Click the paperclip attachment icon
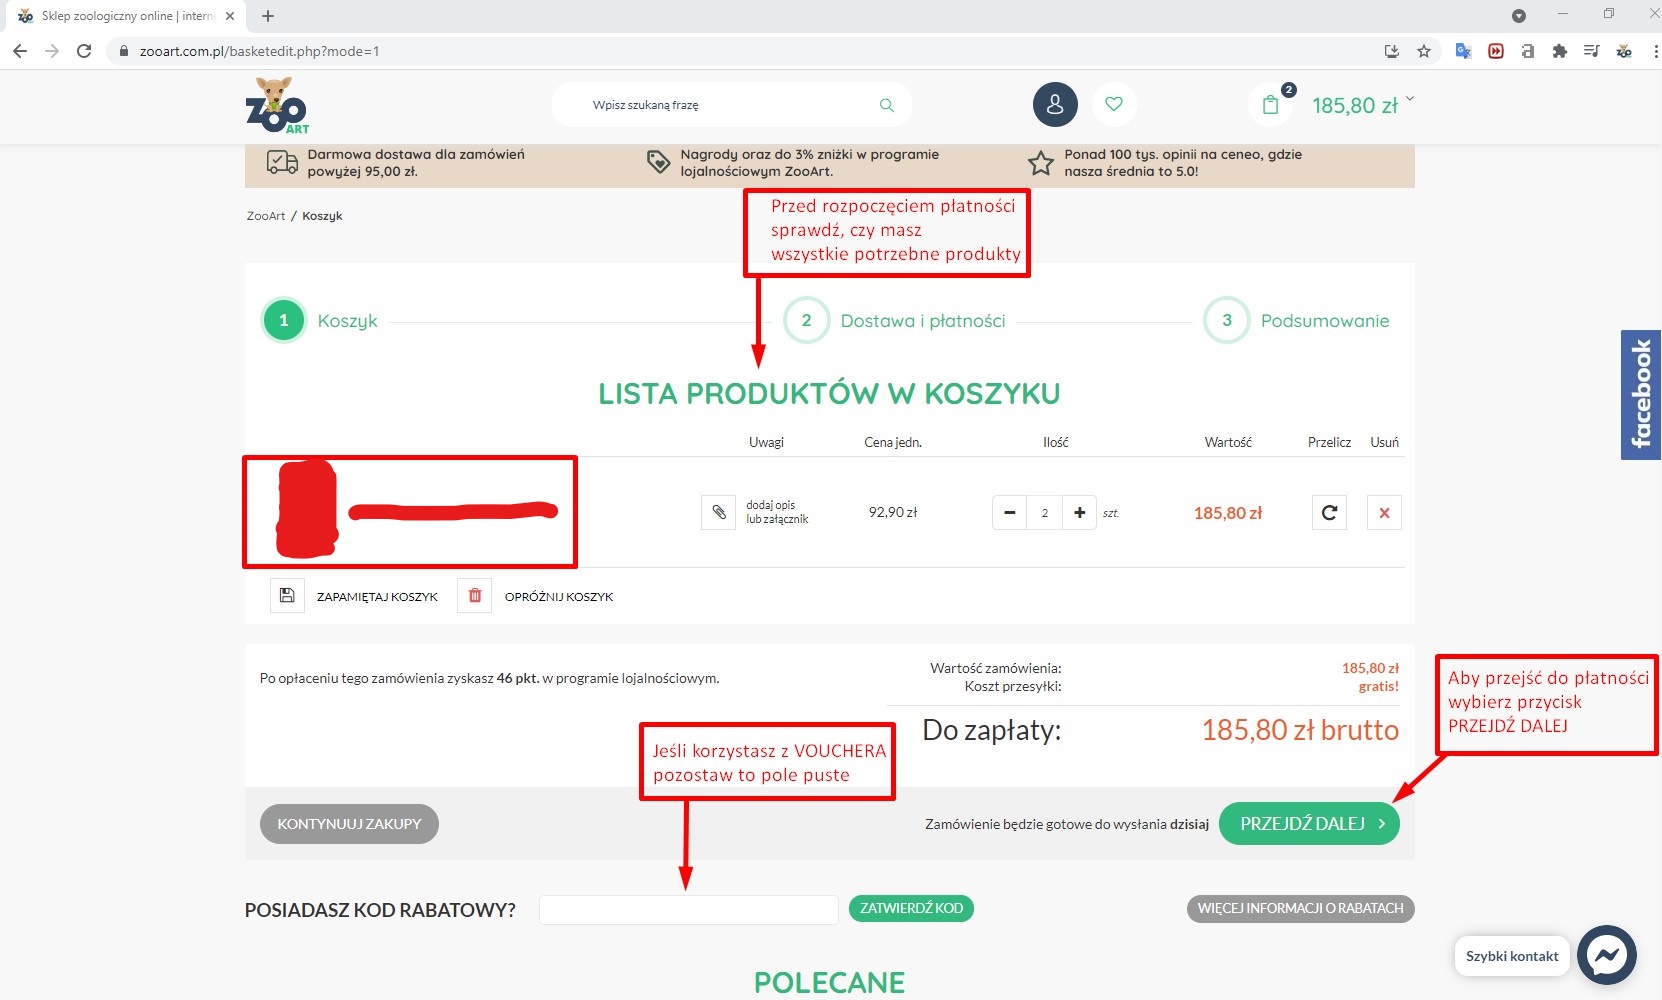This screenshot has width=1662, height=1000. (x=719, y=513)
